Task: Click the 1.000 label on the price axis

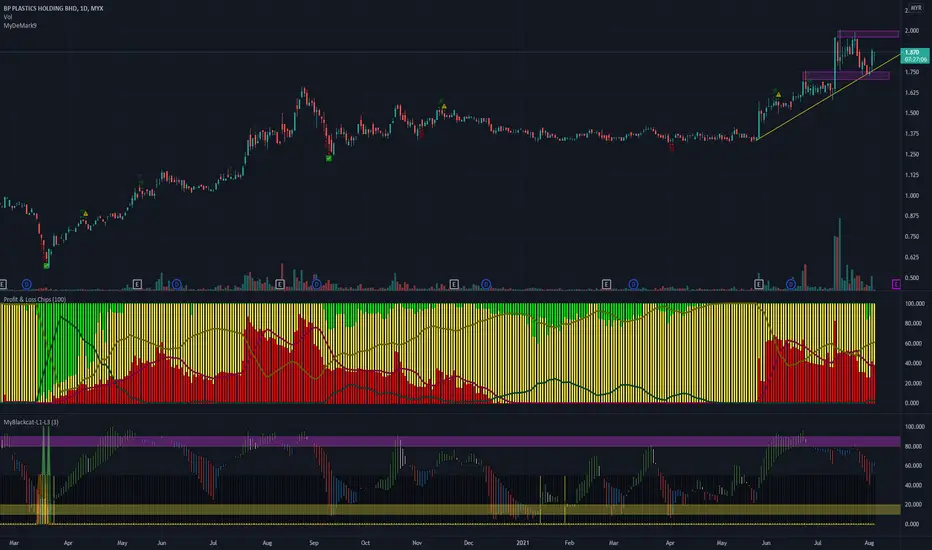Action: coord(912,196)
